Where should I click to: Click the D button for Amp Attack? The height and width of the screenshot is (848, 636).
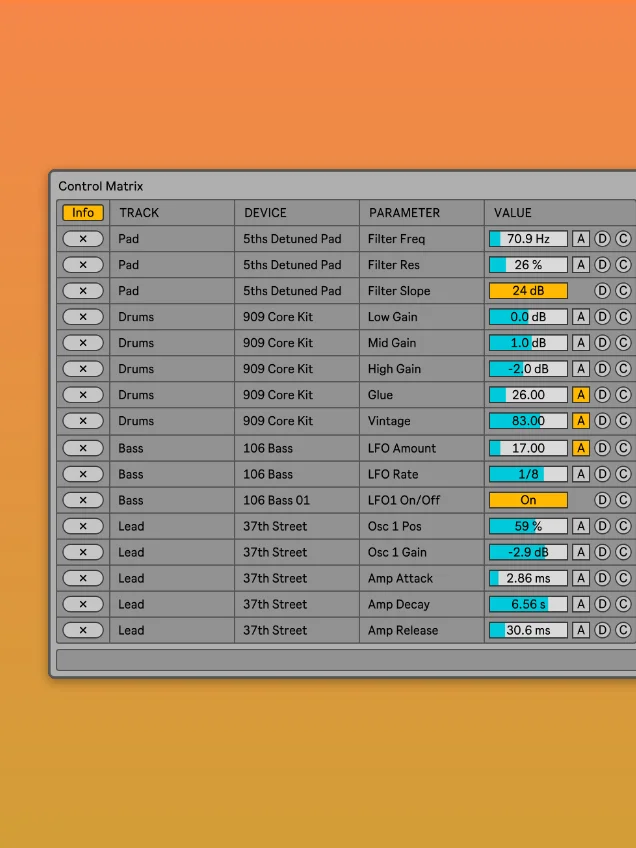(x=602, y=578)
